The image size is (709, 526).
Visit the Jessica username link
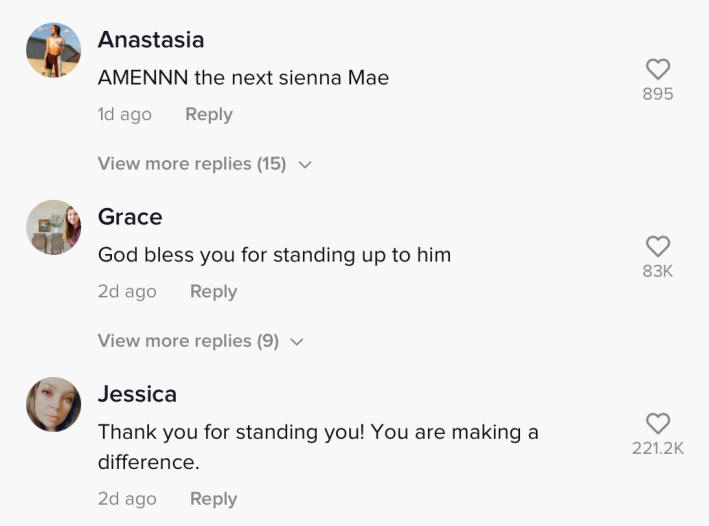coord(137,394)
